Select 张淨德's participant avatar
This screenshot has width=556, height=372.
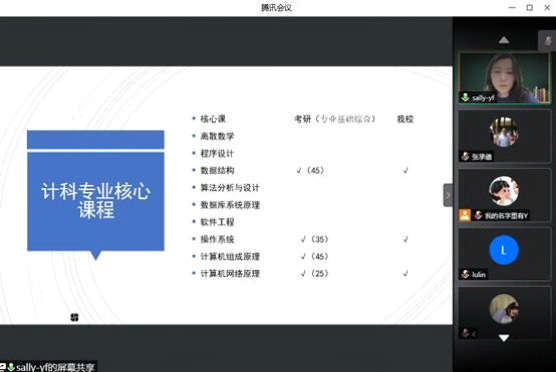click(x=504, y=132)
